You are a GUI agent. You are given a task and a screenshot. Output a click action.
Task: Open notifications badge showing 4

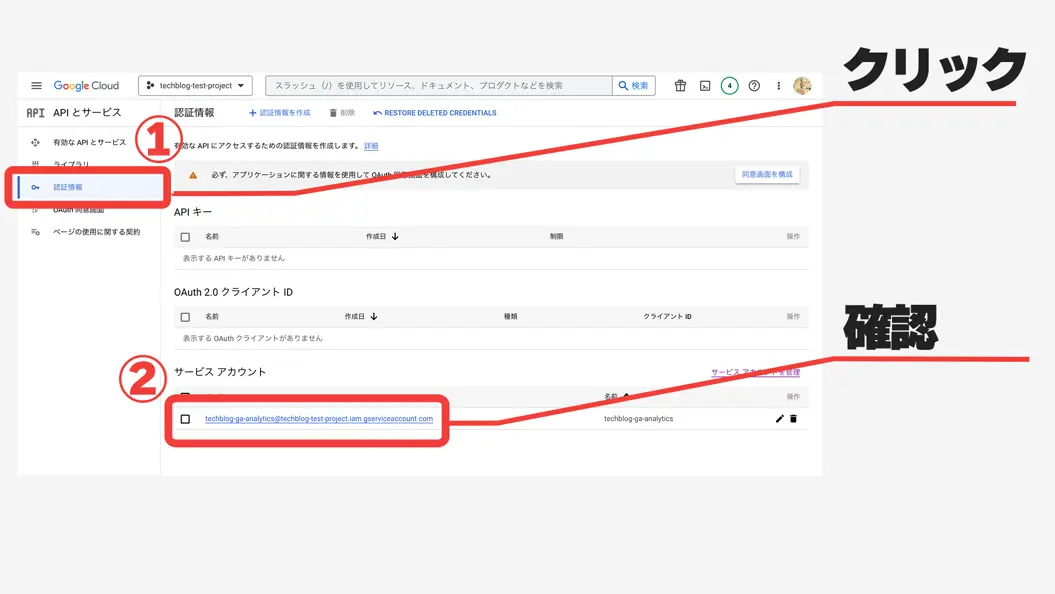[729, 85]
